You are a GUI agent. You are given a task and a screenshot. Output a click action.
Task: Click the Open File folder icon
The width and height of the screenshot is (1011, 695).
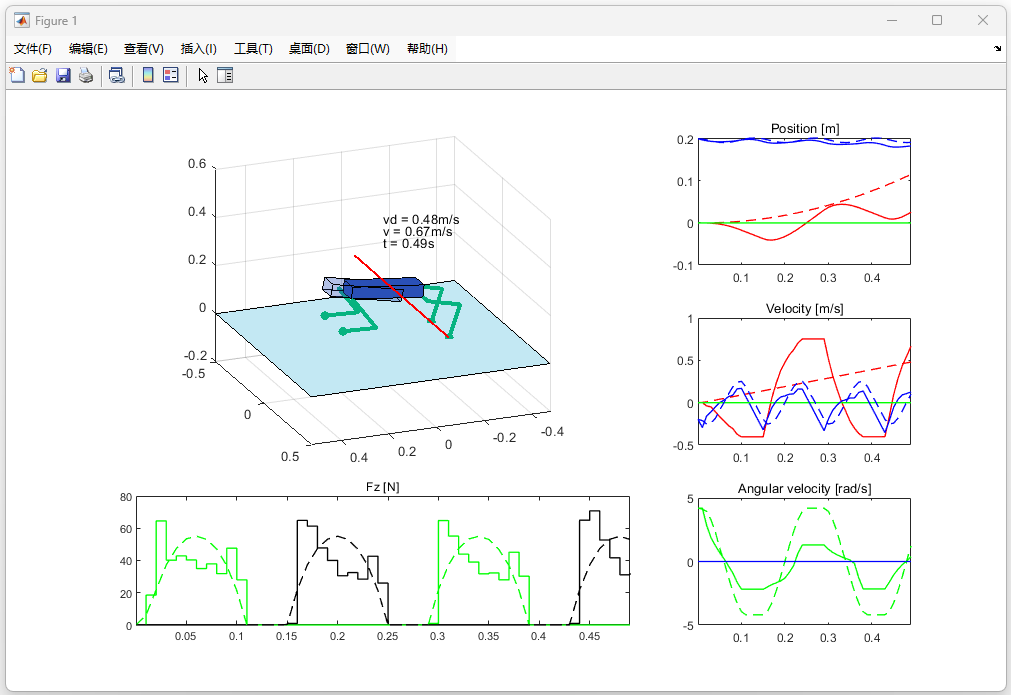[x=40, y=75]
